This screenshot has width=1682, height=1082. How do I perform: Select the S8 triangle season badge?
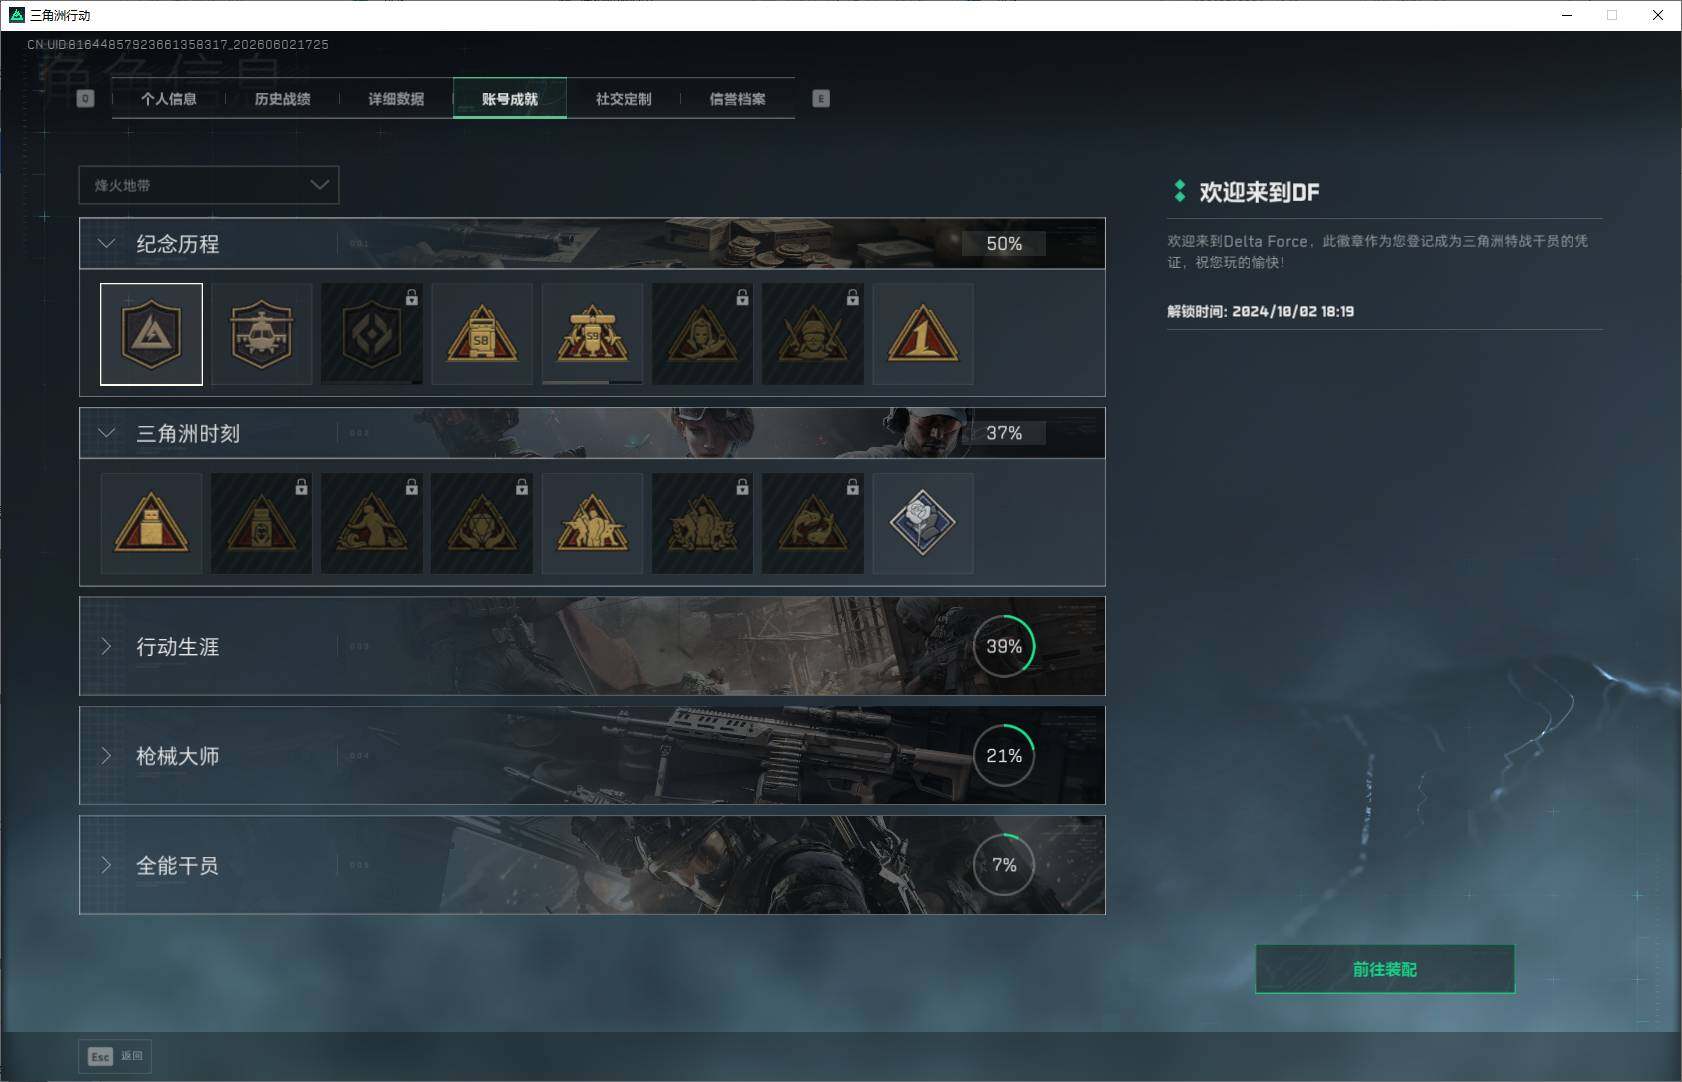click(482, 334)
